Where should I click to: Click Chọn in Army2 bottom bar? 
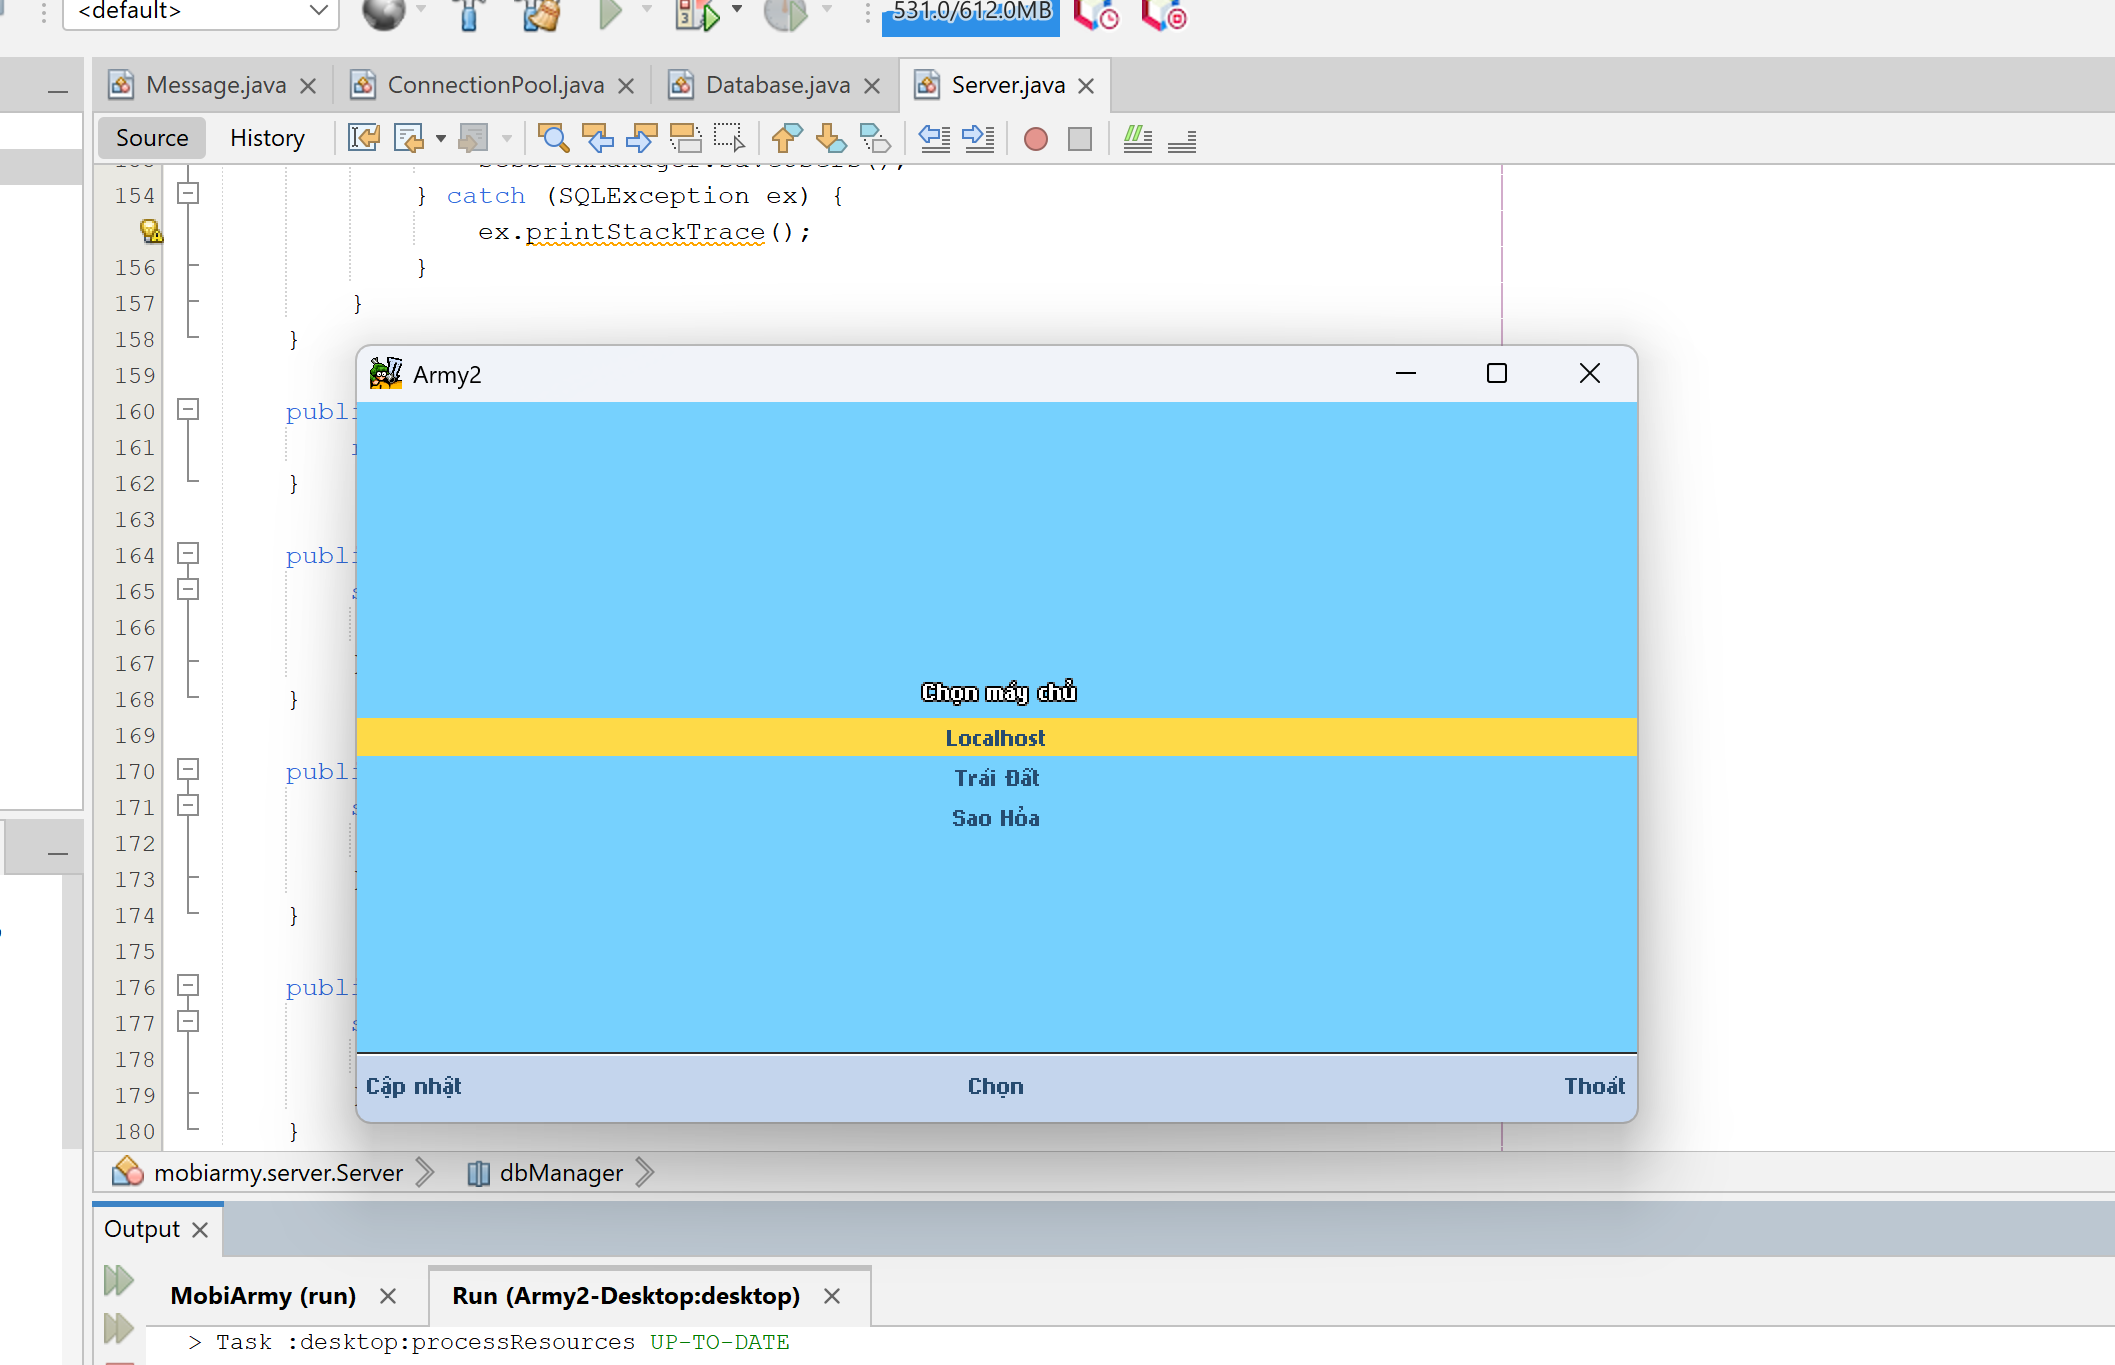coord(995,1086)
